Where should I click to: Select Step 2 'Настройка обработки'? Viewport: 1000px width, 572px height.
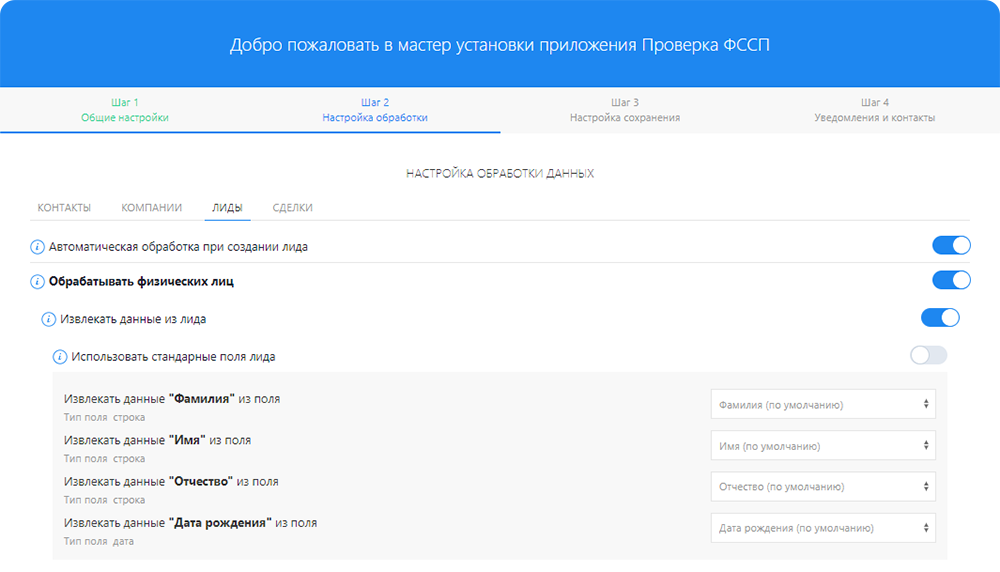[x=375, y=110]
